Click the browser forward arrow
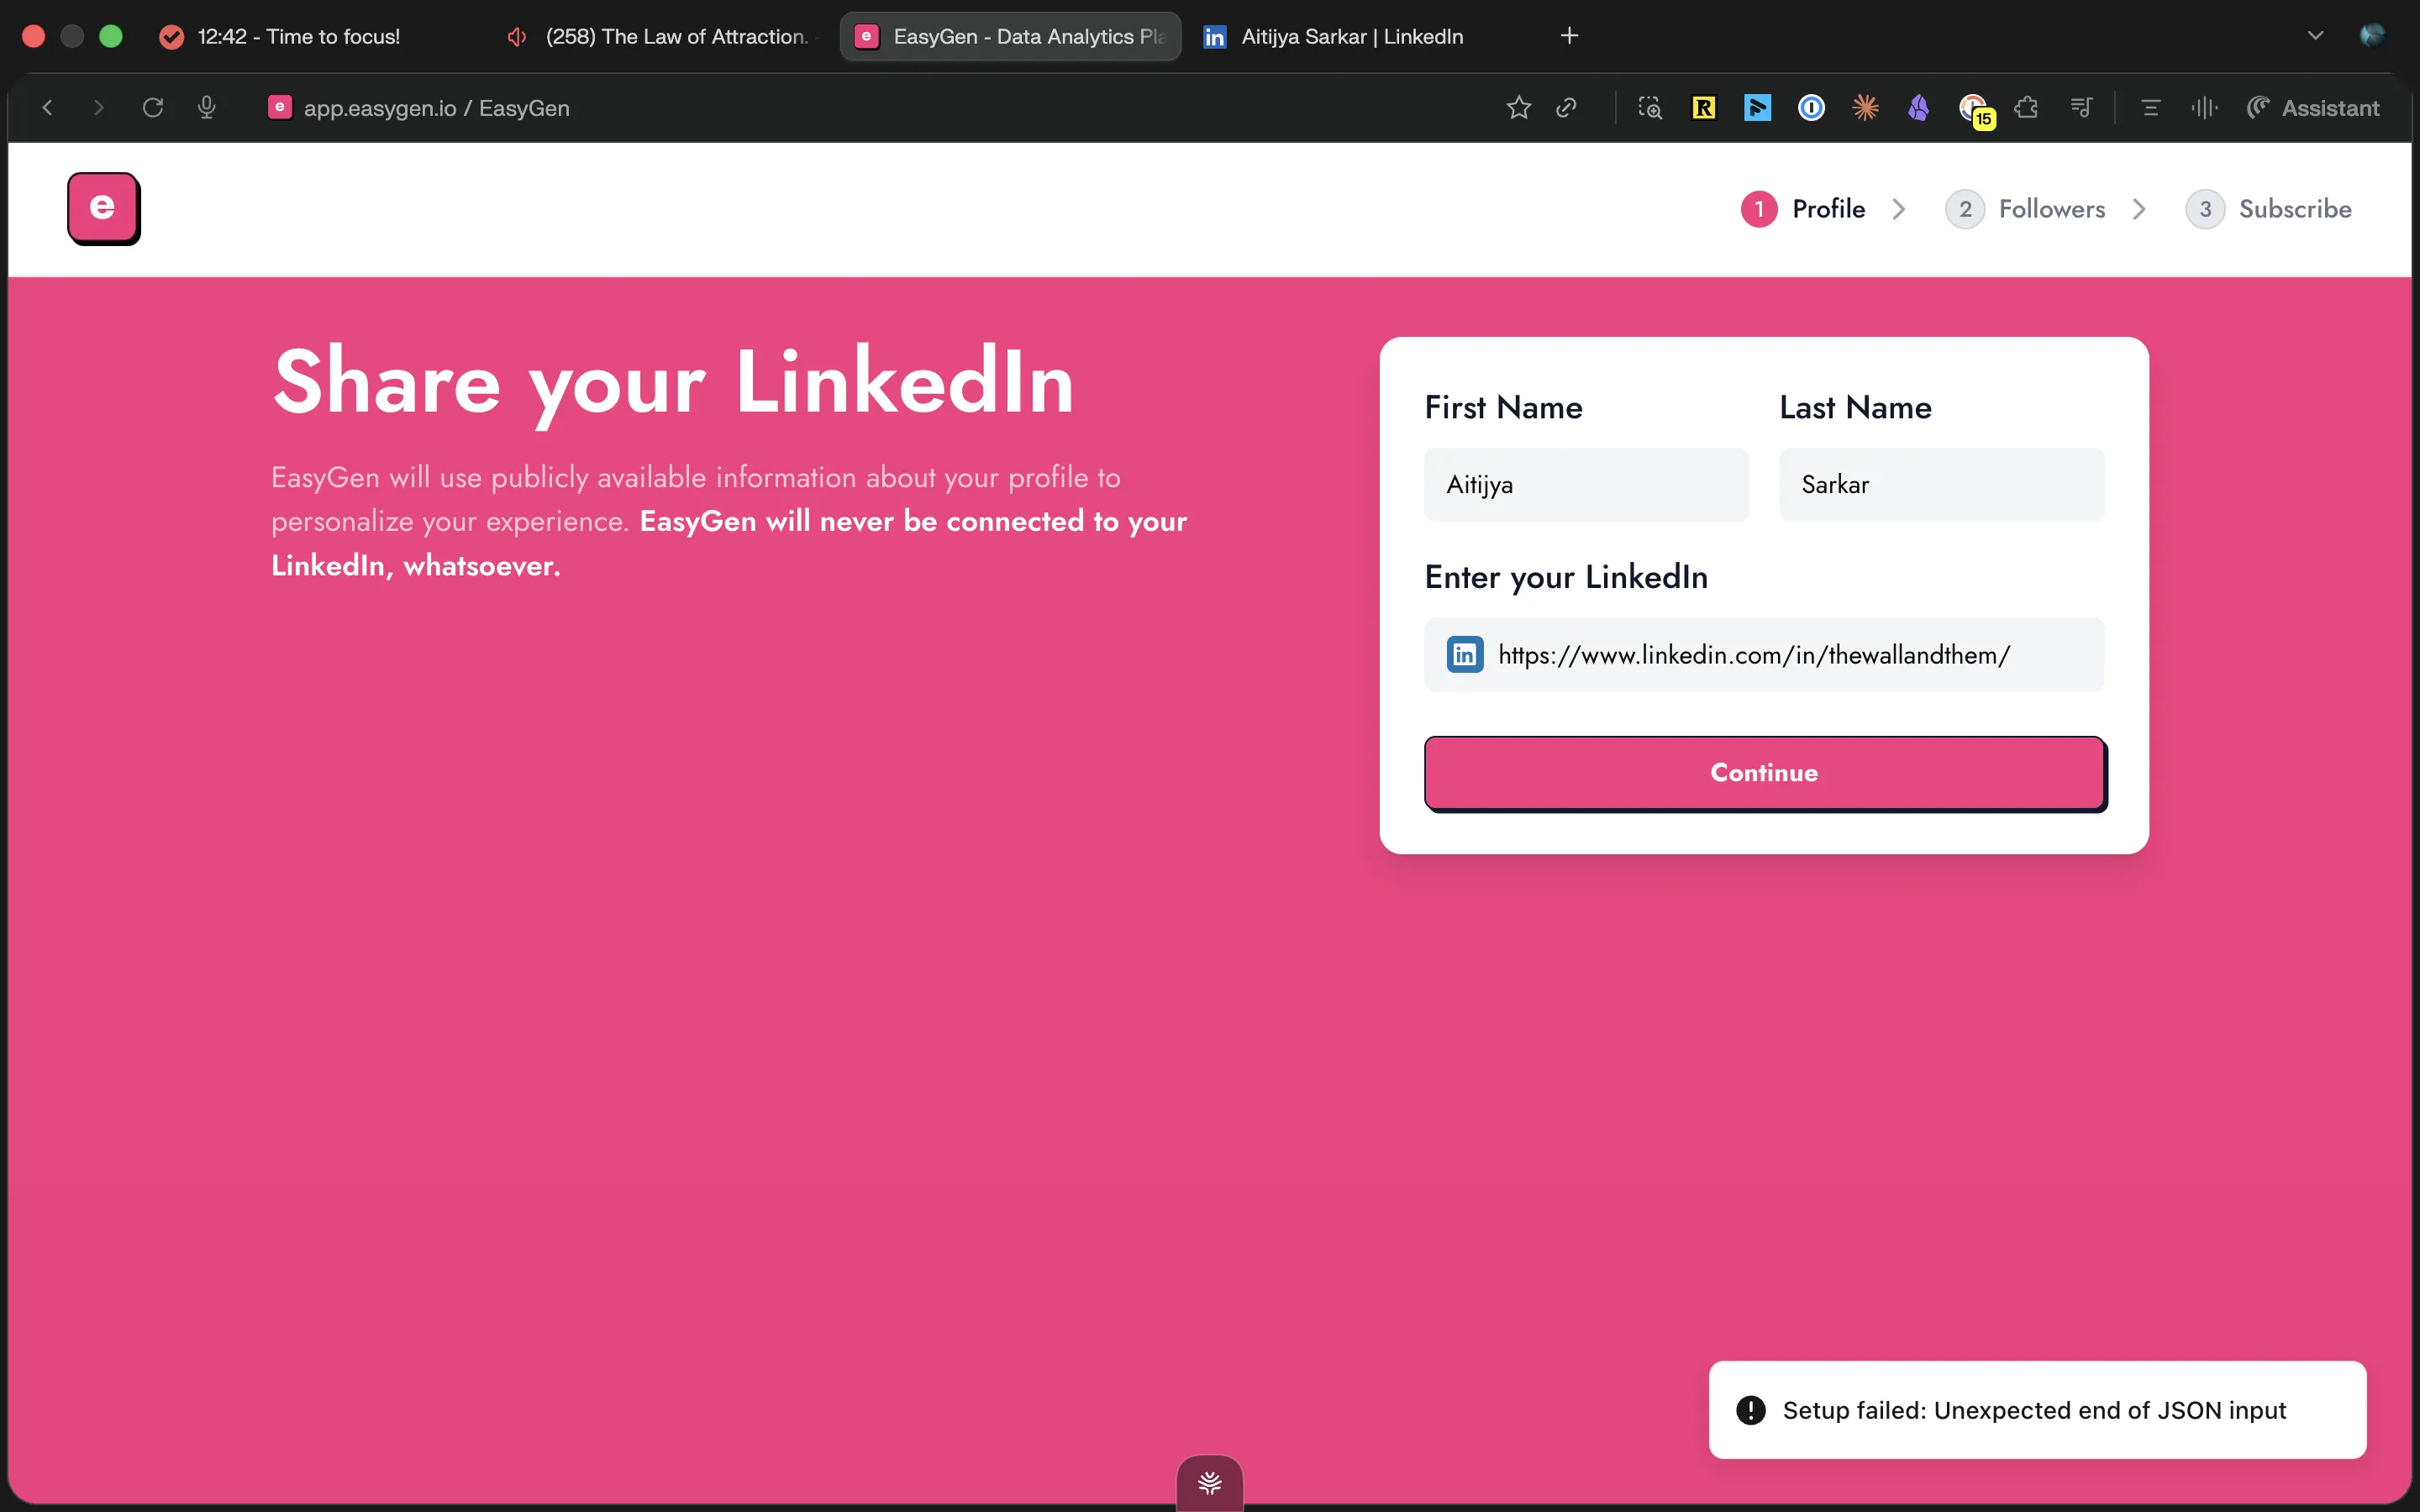 [x=98, y=107]
